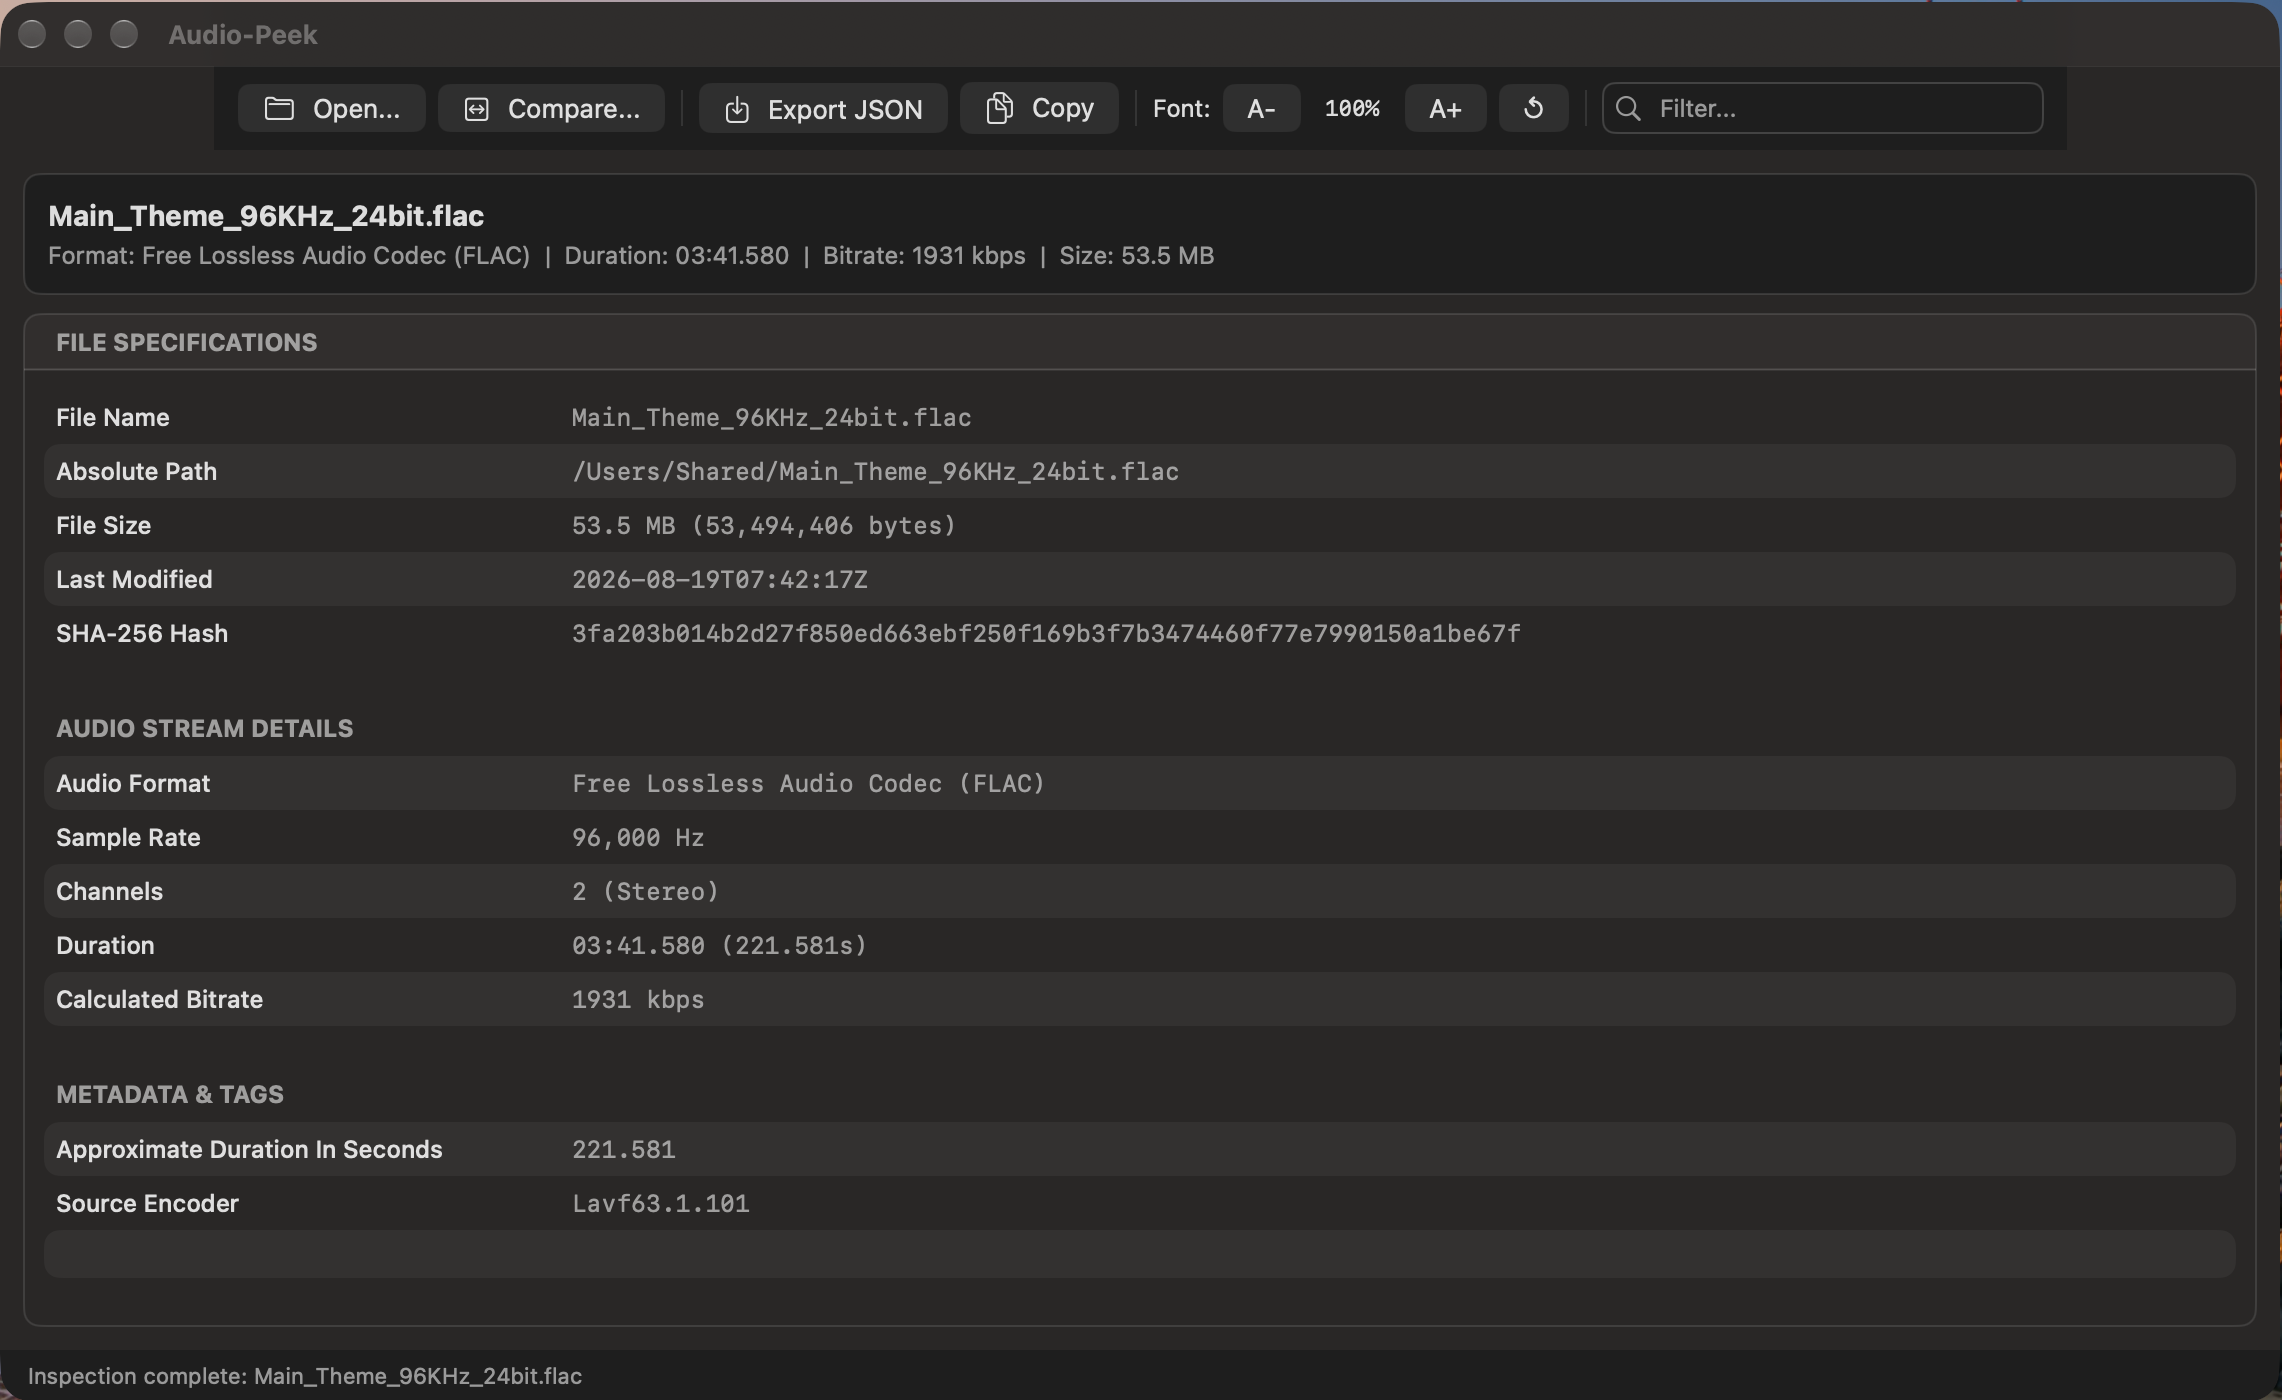Reset font size with circular arrow icon

pos(1533,108)
